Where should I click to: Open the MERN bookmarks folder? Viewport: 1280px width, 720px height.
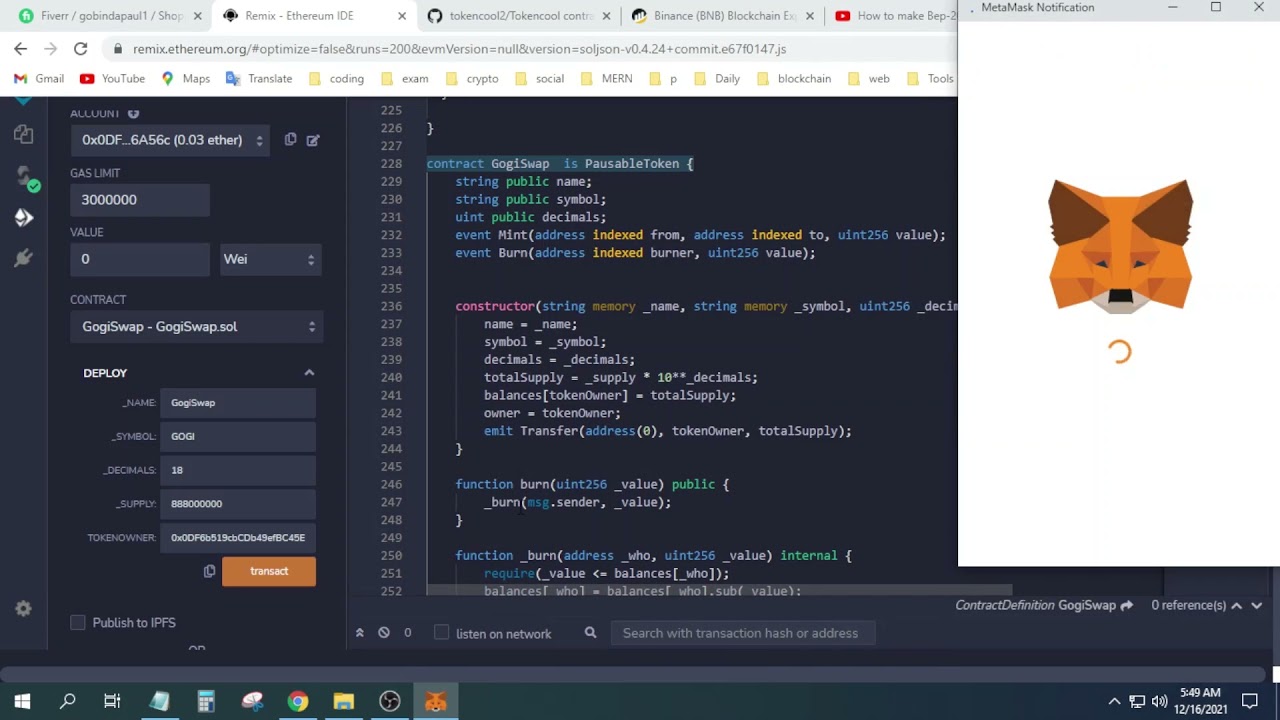[x=606, y=78]
